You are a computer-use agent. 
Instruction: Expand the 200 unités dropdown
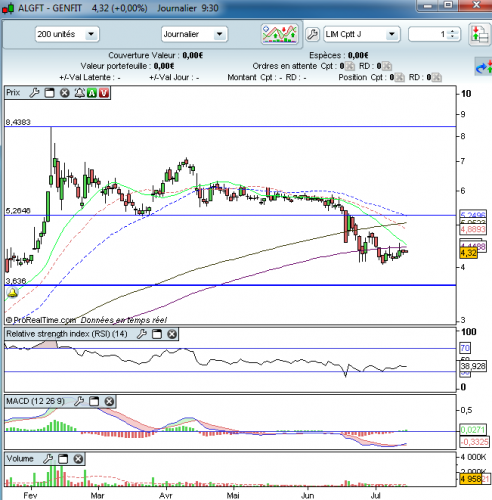[x=91, y=34]
